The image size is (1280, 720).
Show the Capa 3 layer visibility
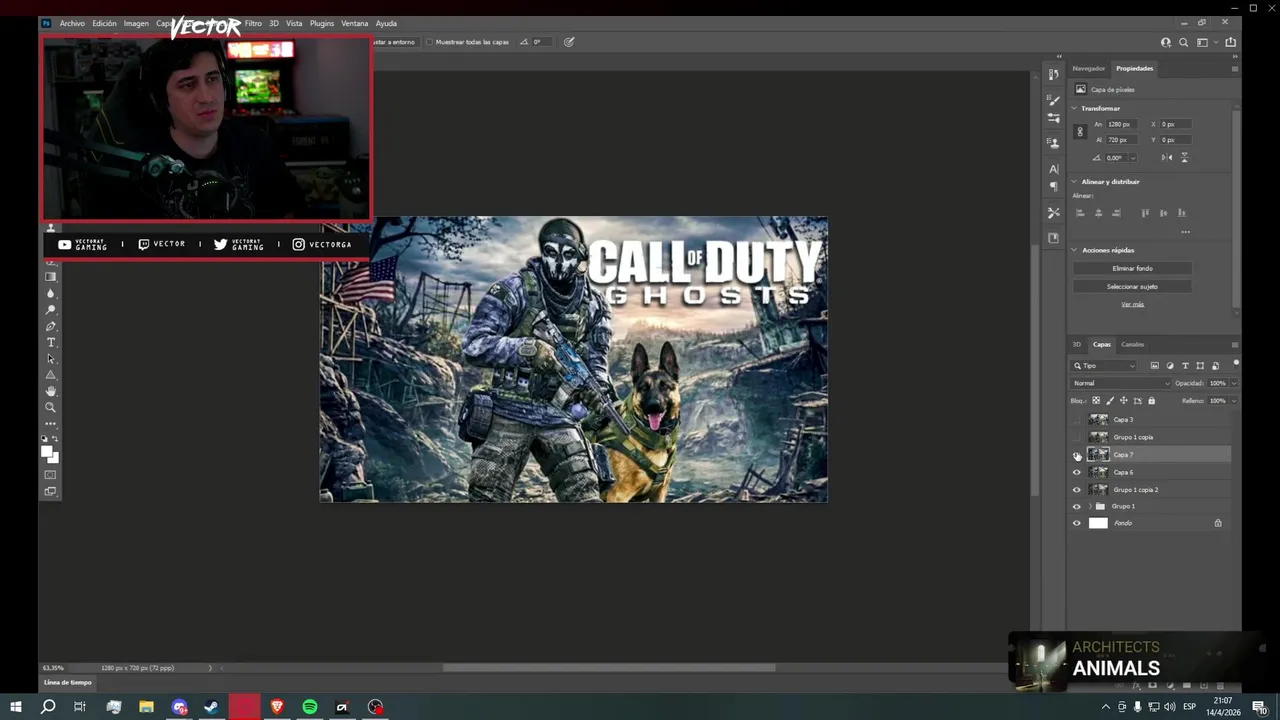coord(1077,420)
